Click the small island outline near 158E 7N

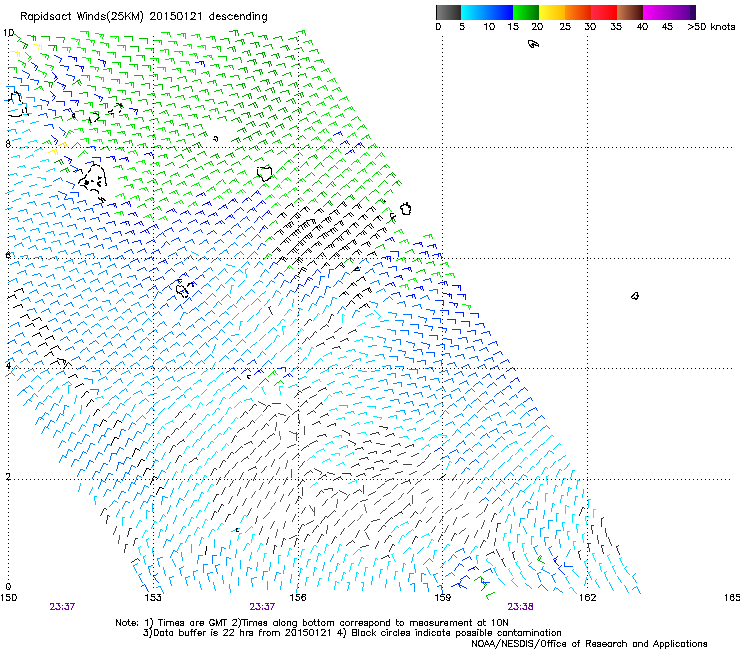point(406,208)
